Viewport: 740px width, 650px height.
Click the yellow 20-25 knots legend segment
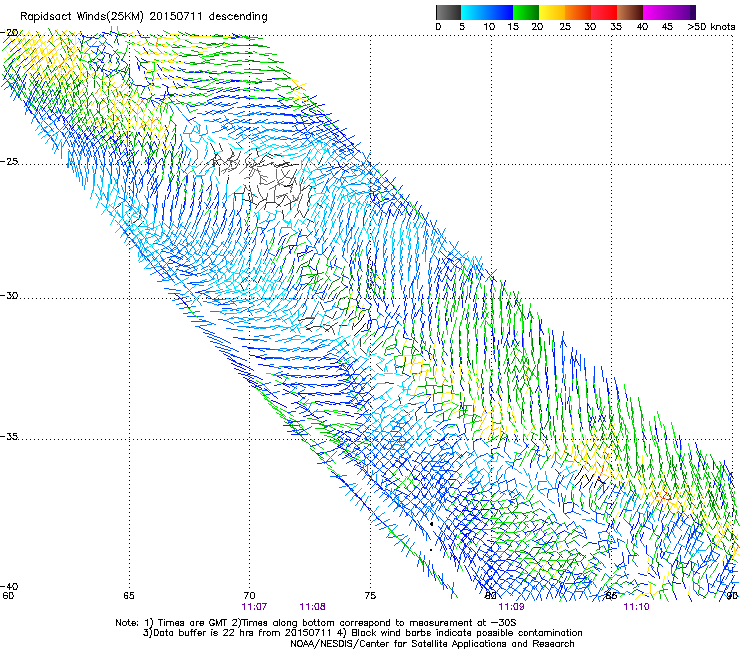click(552, 12)
